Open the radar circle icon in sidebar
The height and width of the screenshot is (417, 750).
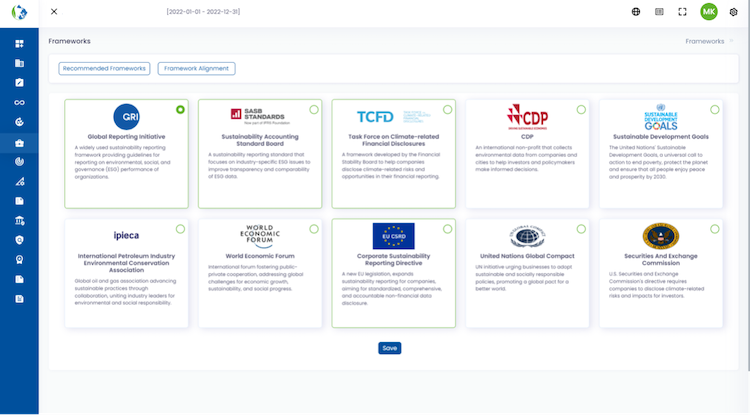tap(19, 162)
